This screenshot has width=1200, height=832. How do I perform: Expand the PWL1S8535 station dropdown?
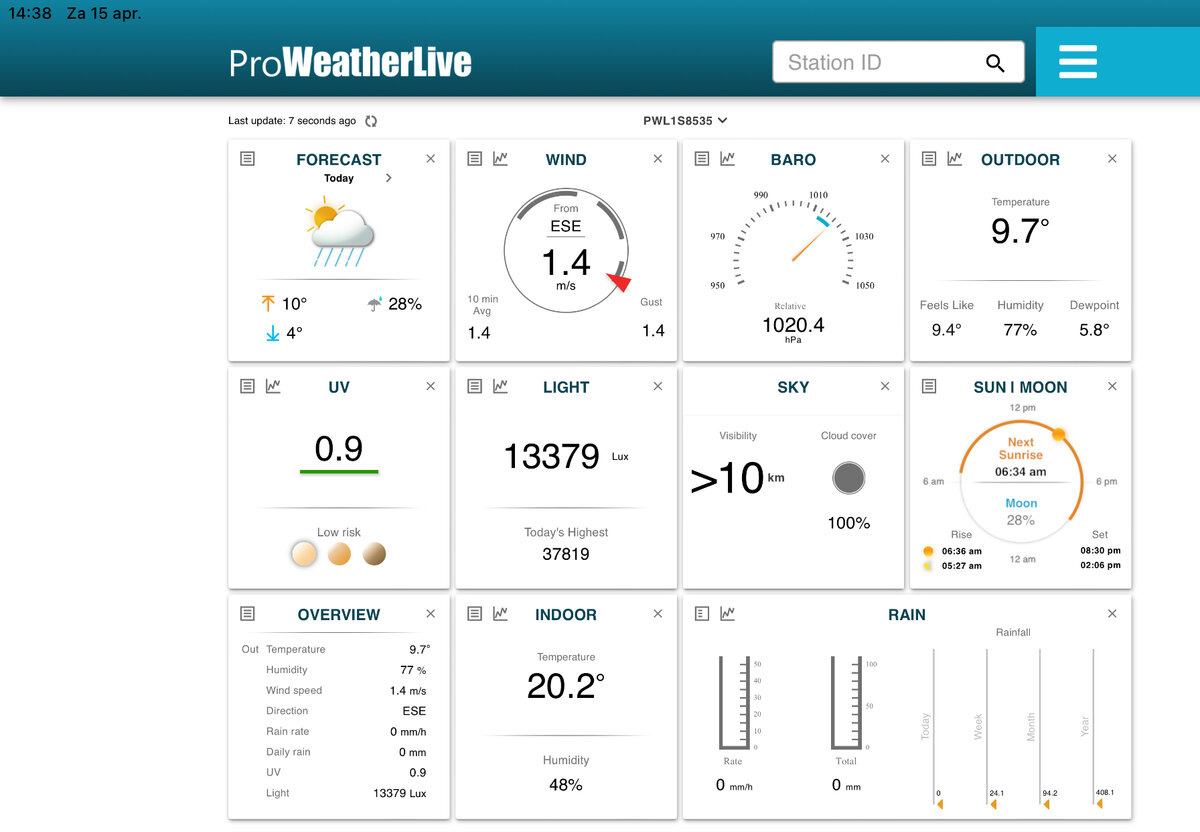click(685, 121)
